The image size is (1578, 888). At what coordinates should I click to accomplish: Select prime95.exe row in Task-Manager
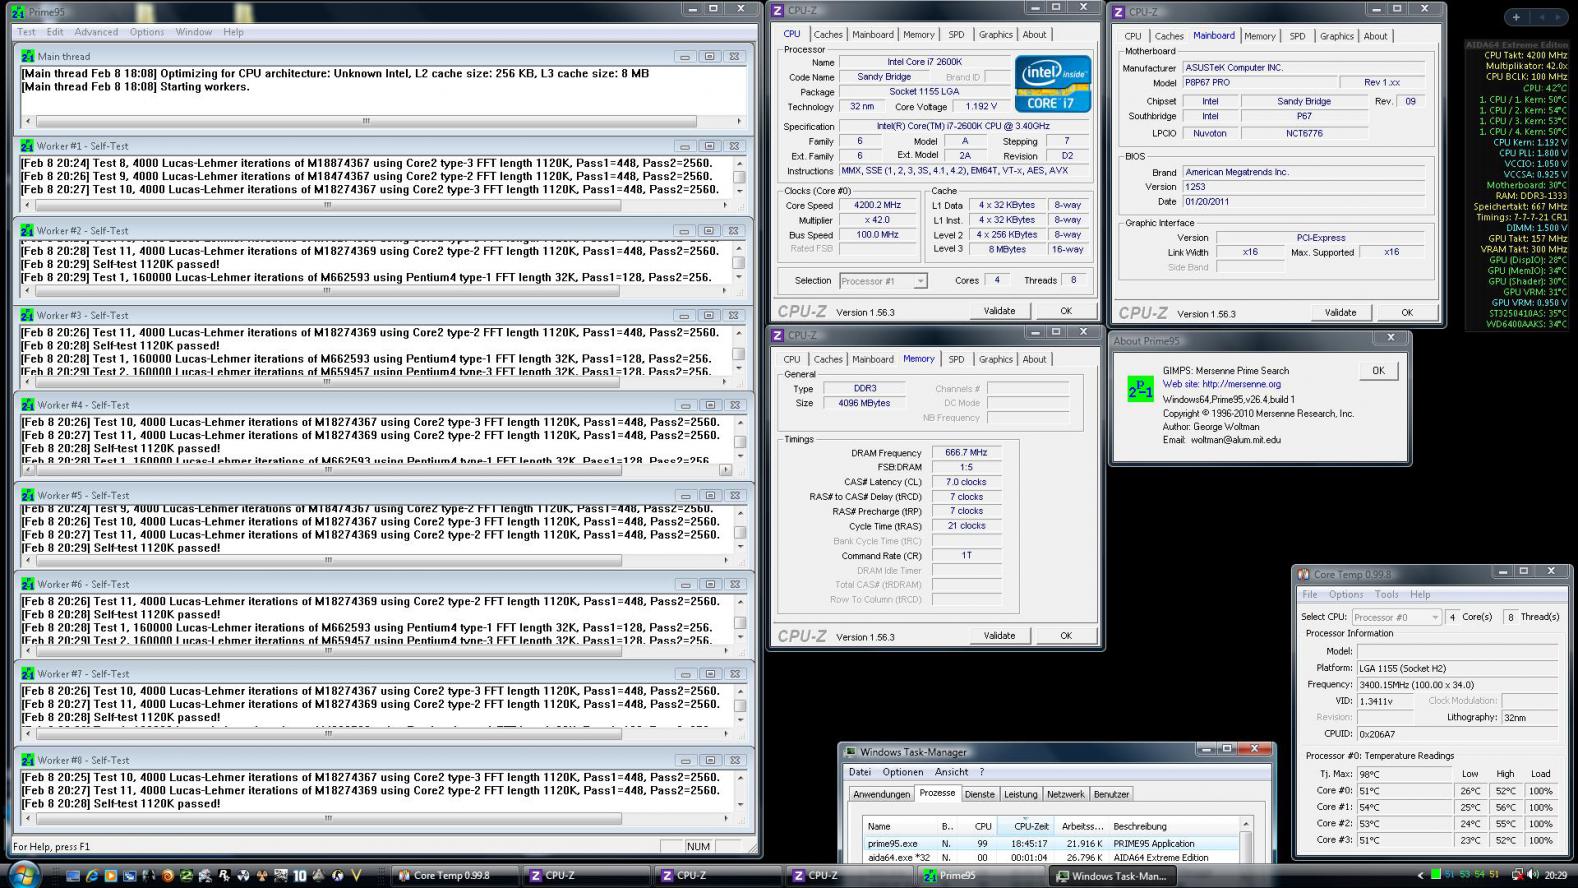click(x=1050, y=844)
